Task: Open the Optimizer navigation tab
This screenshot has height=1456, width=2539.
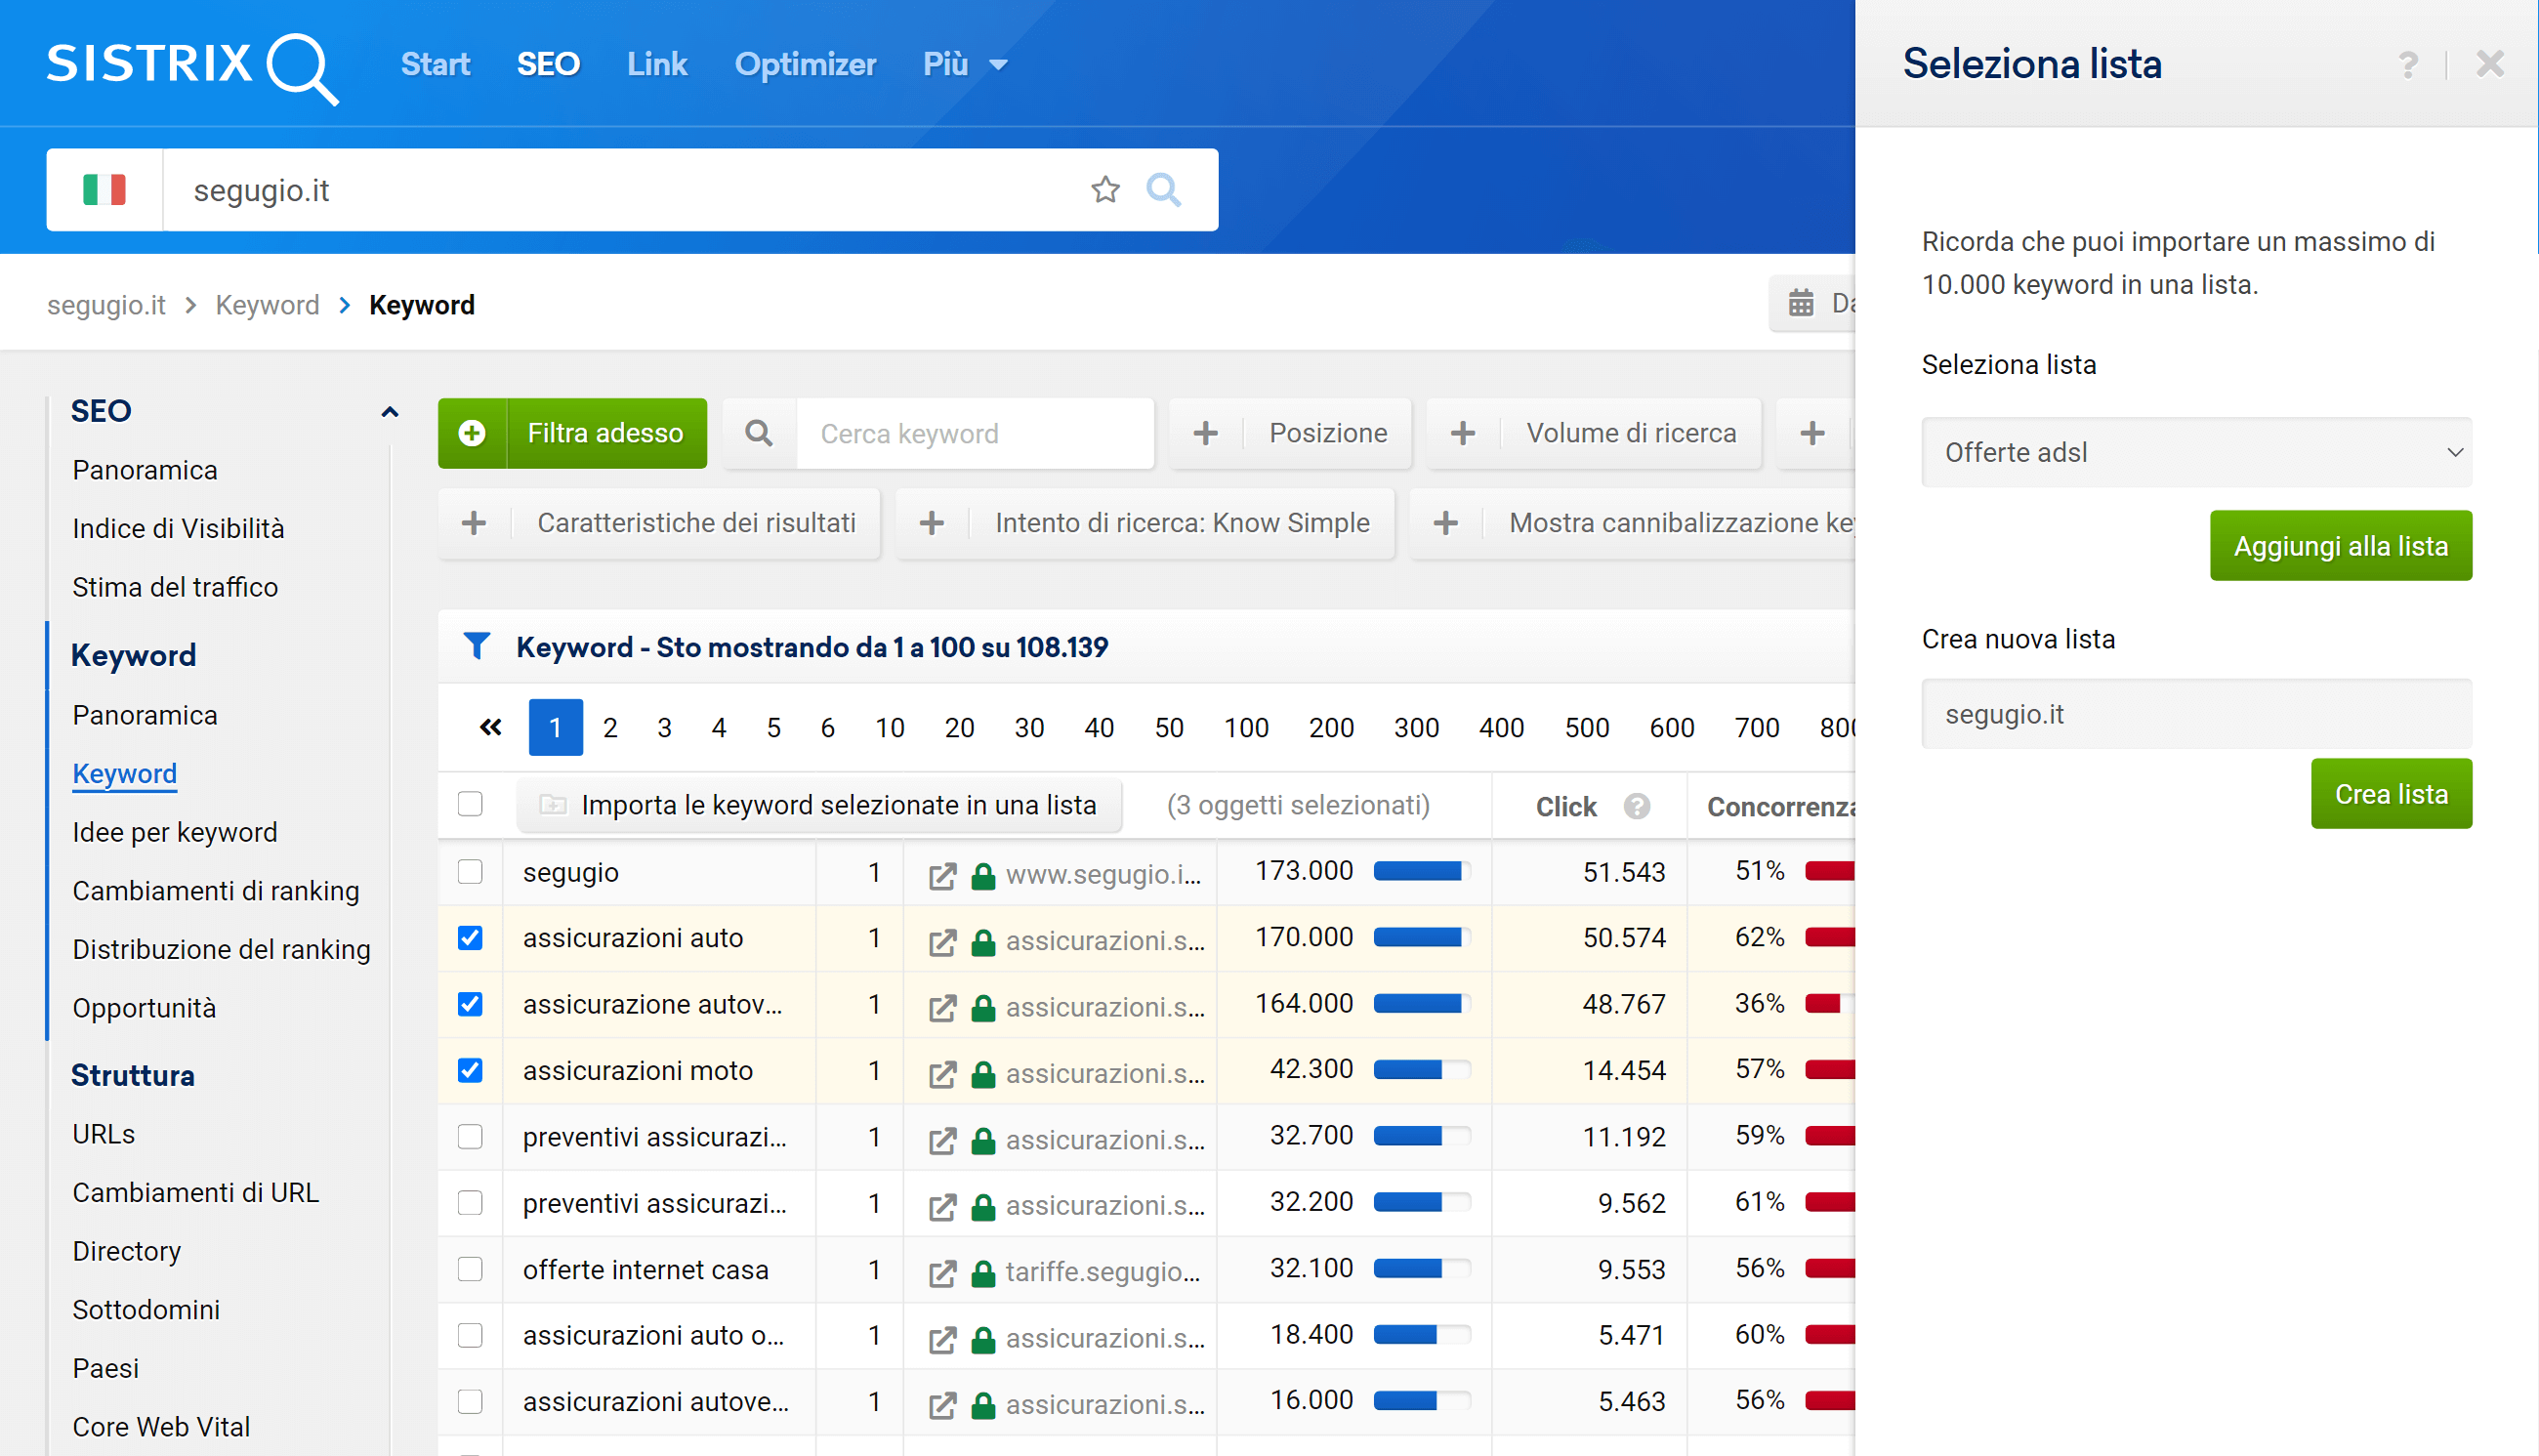Action: pyautogui.click(x=805, y=65)
